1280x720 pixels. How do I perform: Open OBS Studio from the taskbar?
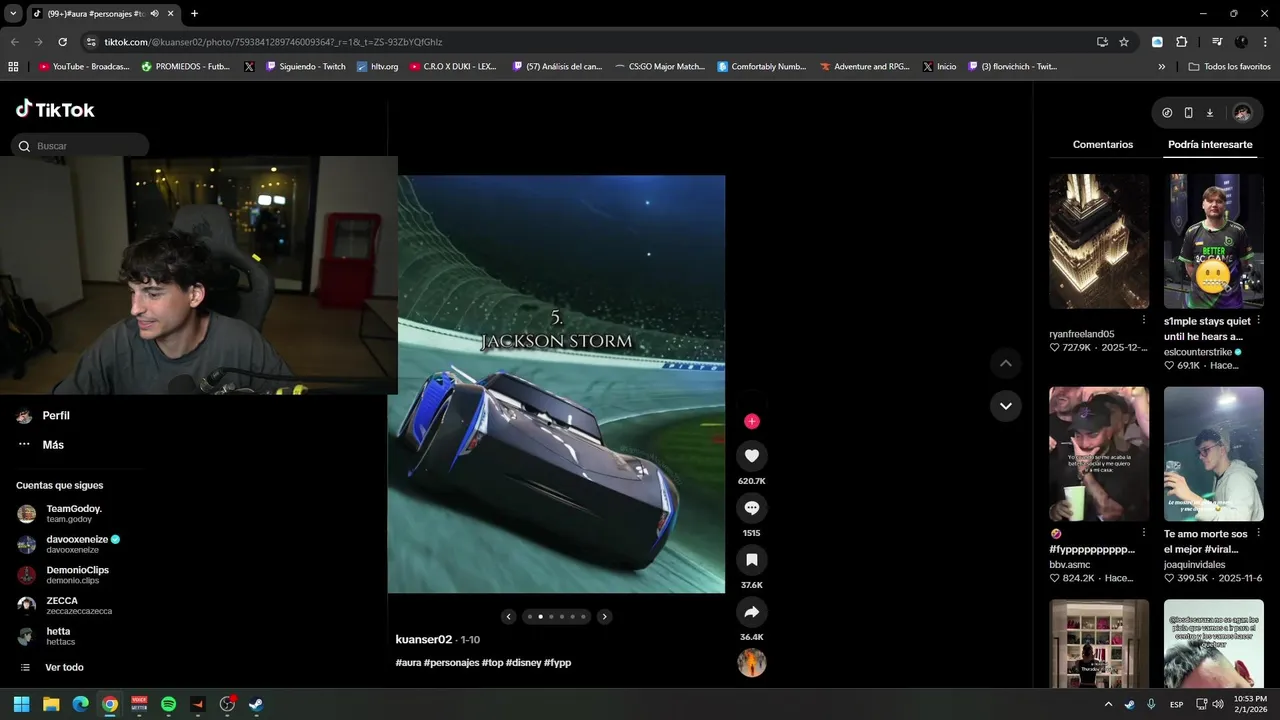click(x=227, y=704)
